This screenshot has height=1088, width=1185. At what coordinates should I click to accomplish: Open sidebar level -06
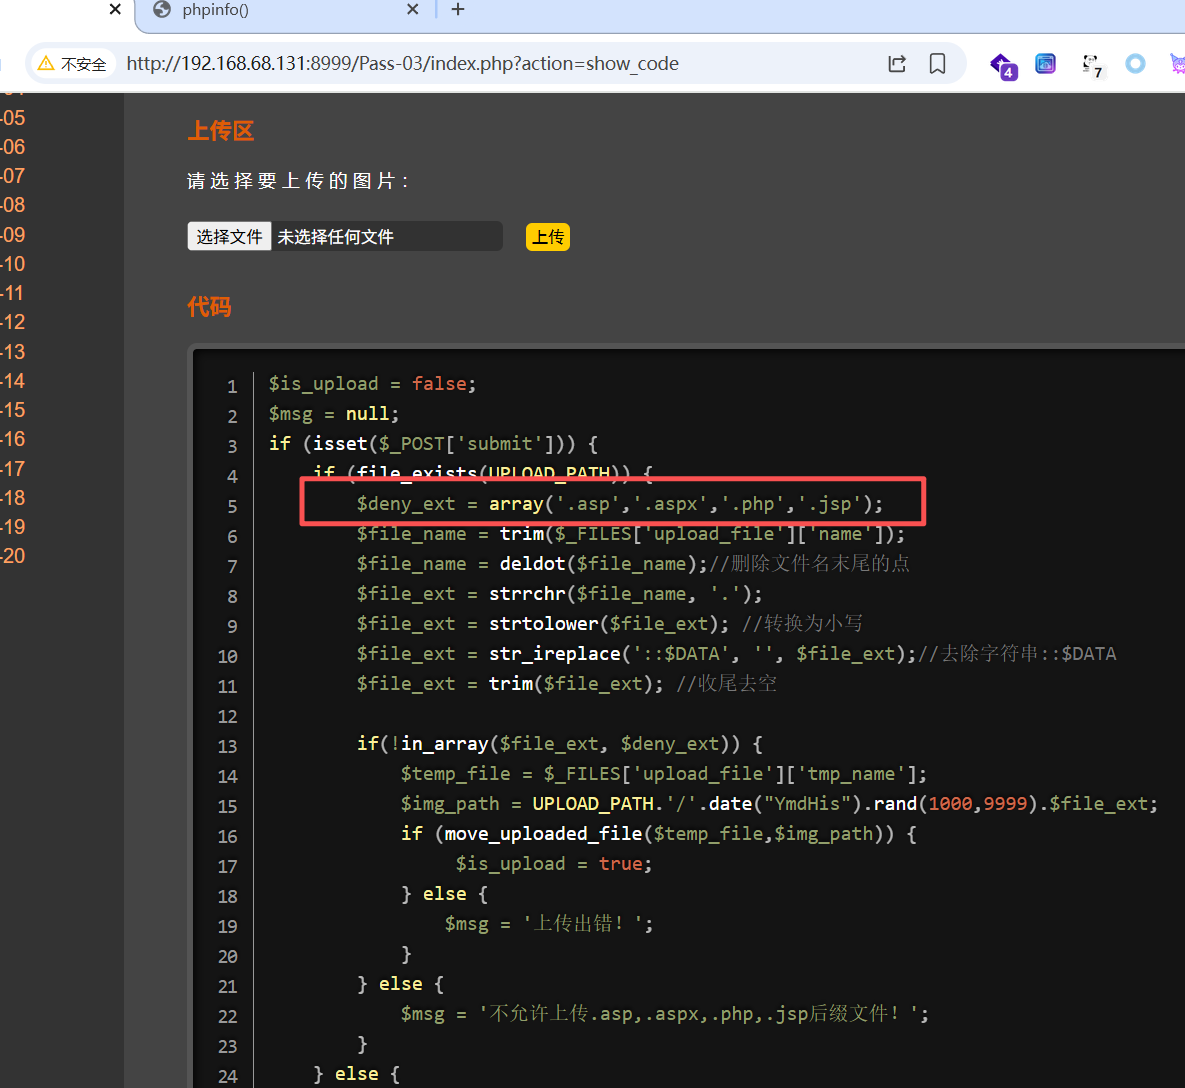[13, 147]
